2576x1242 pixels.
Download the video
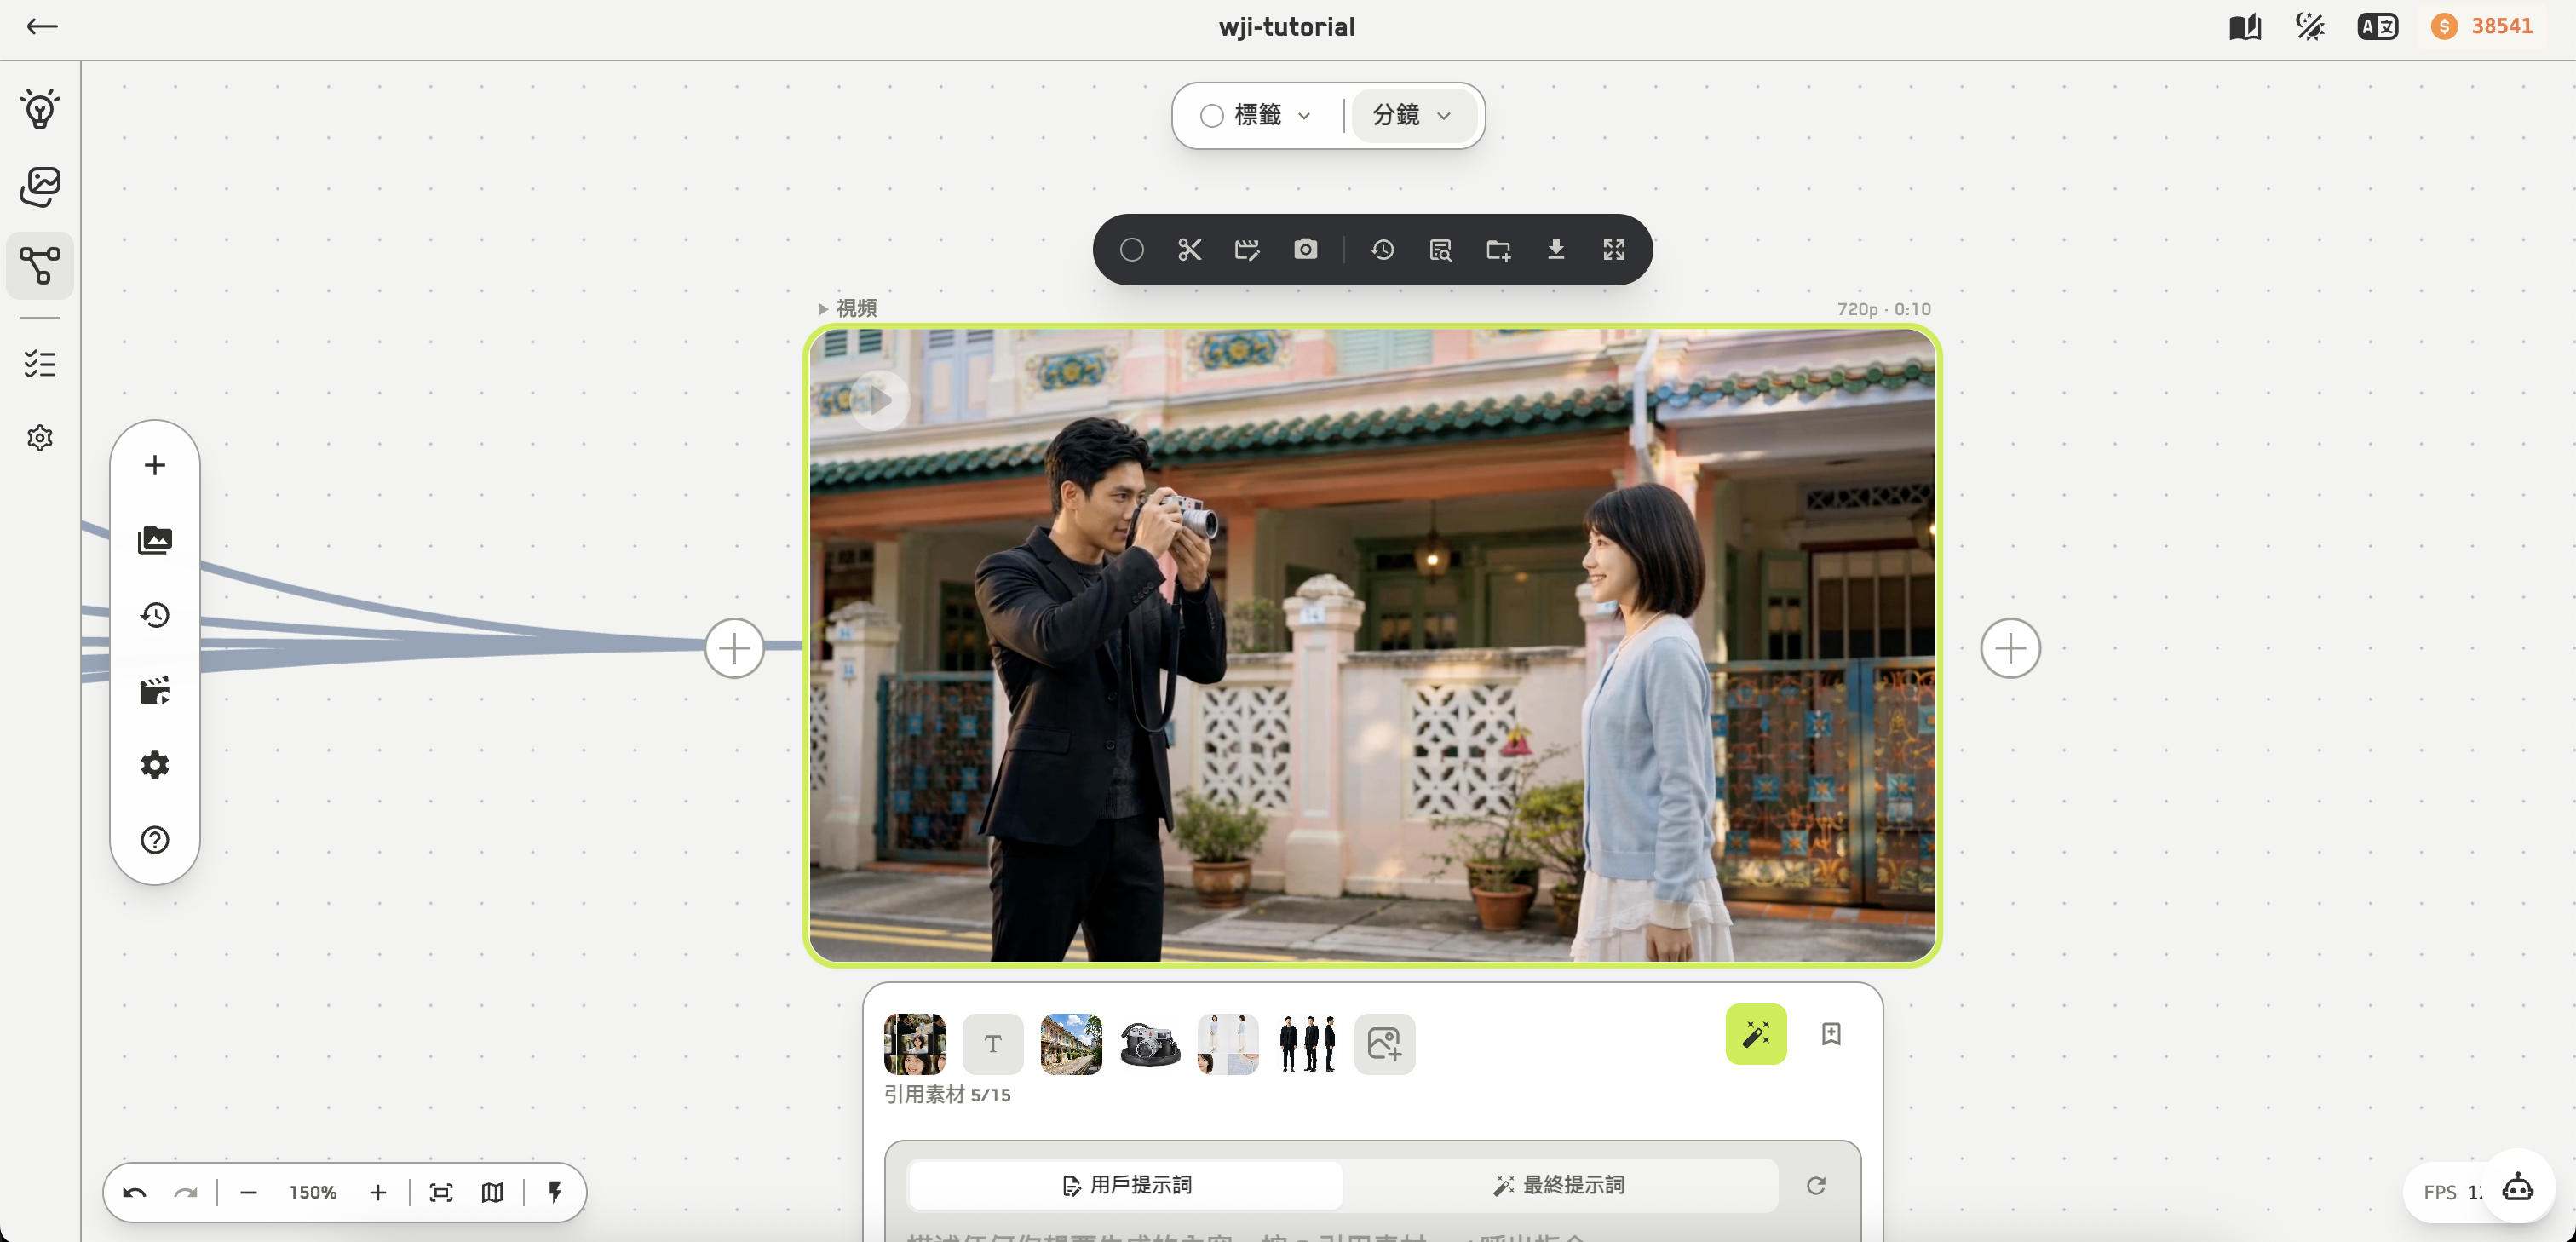tap(1556, 250)
